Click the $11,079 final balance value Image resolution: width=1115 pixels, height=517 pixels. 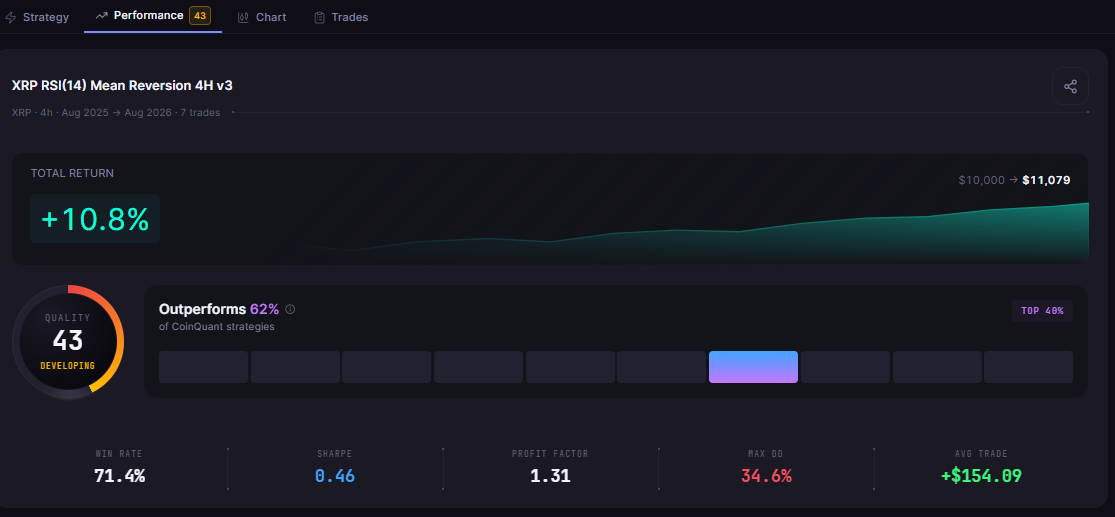(1046, 181)
